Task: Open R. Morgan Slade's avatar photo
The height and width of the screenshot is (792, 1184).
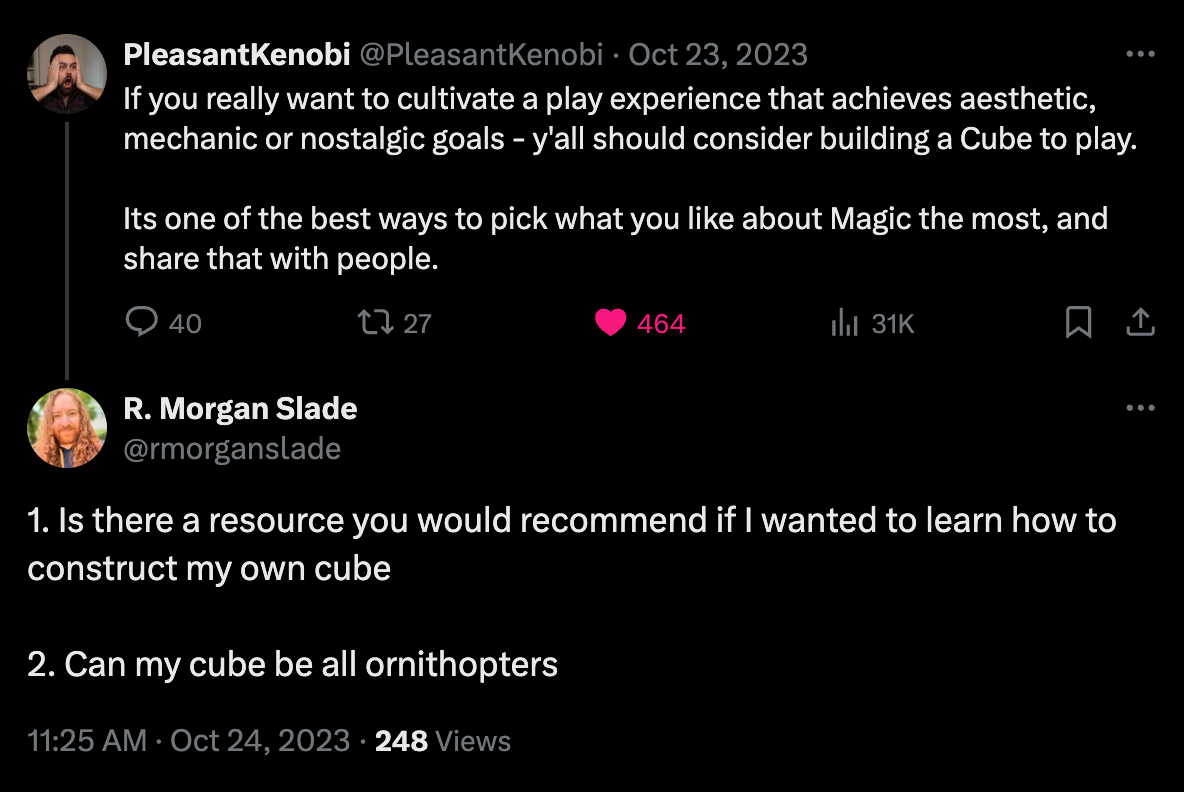Action: 67,428
